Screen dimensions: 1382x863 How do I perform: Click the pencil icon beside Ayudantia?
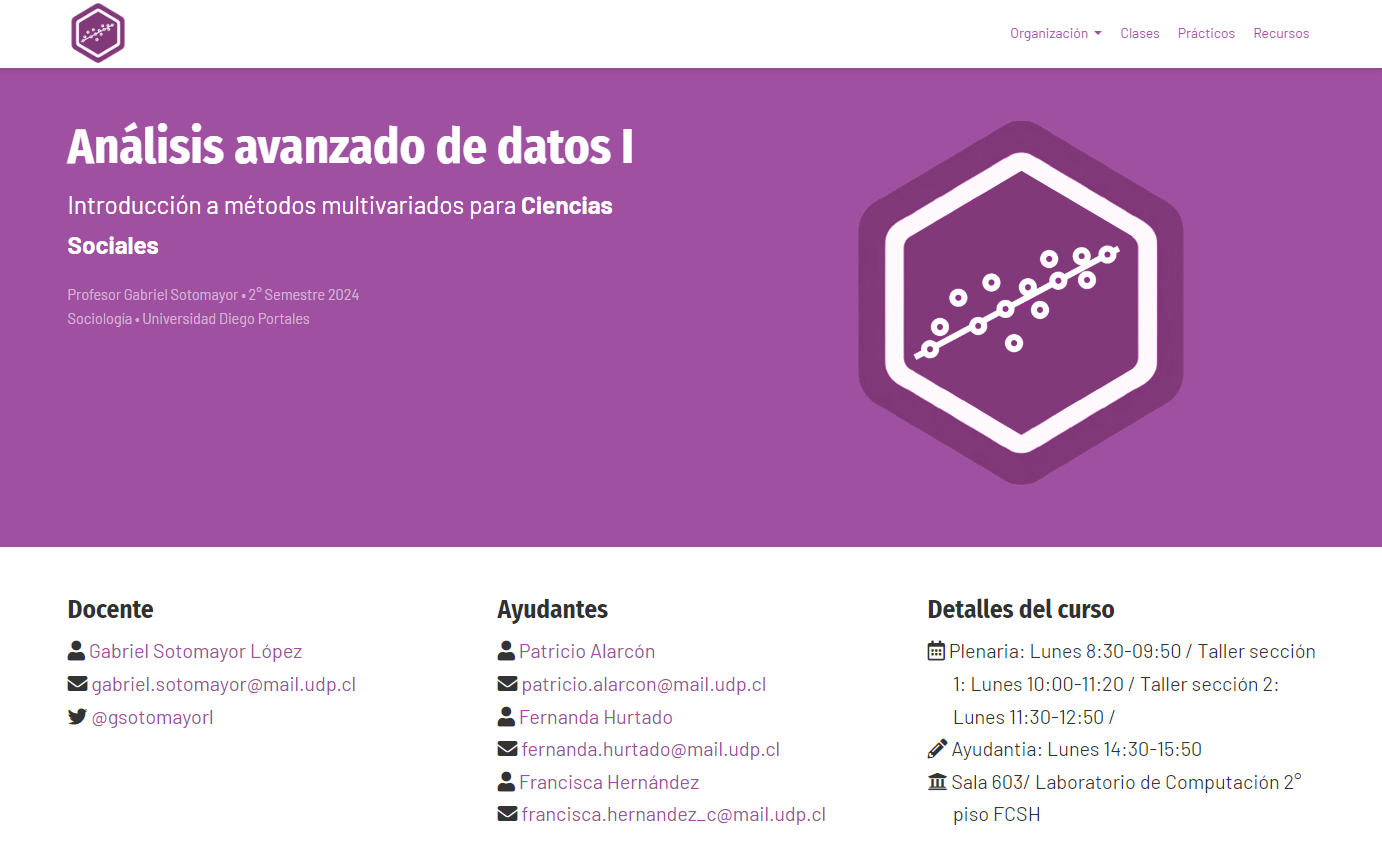tap(937, 749)
